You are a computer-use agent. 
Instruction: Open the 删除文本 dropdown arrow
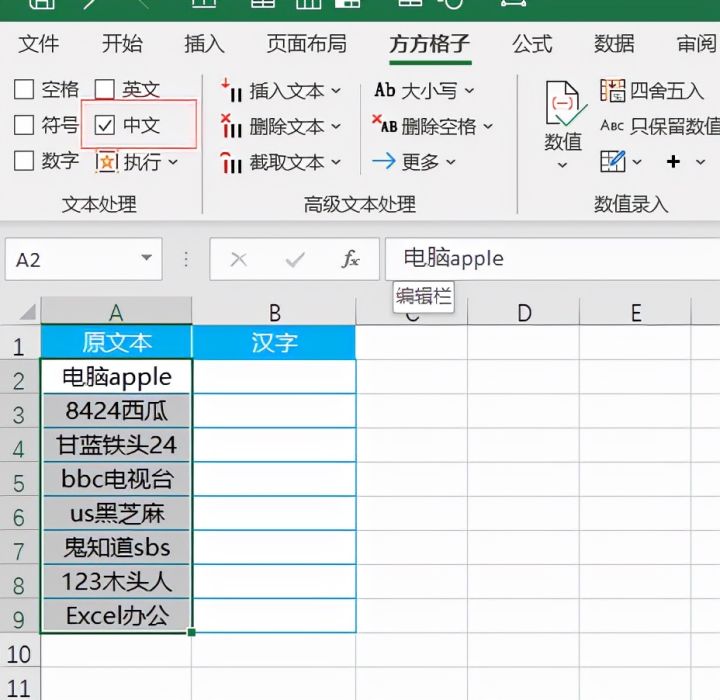(x=336, y=126)
